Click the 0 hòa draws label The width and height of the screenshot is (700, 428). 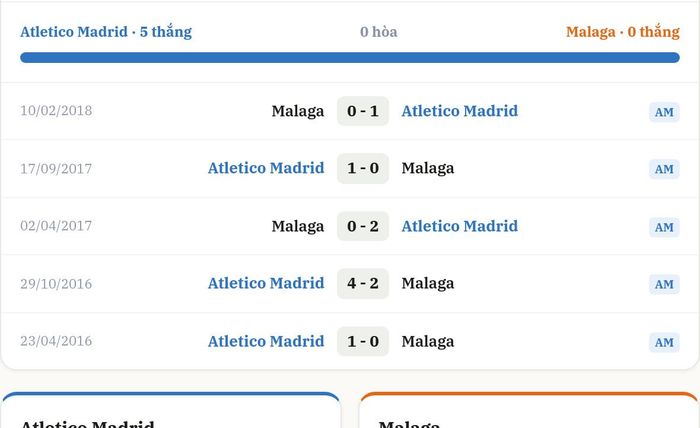click(x=379, y=32)
